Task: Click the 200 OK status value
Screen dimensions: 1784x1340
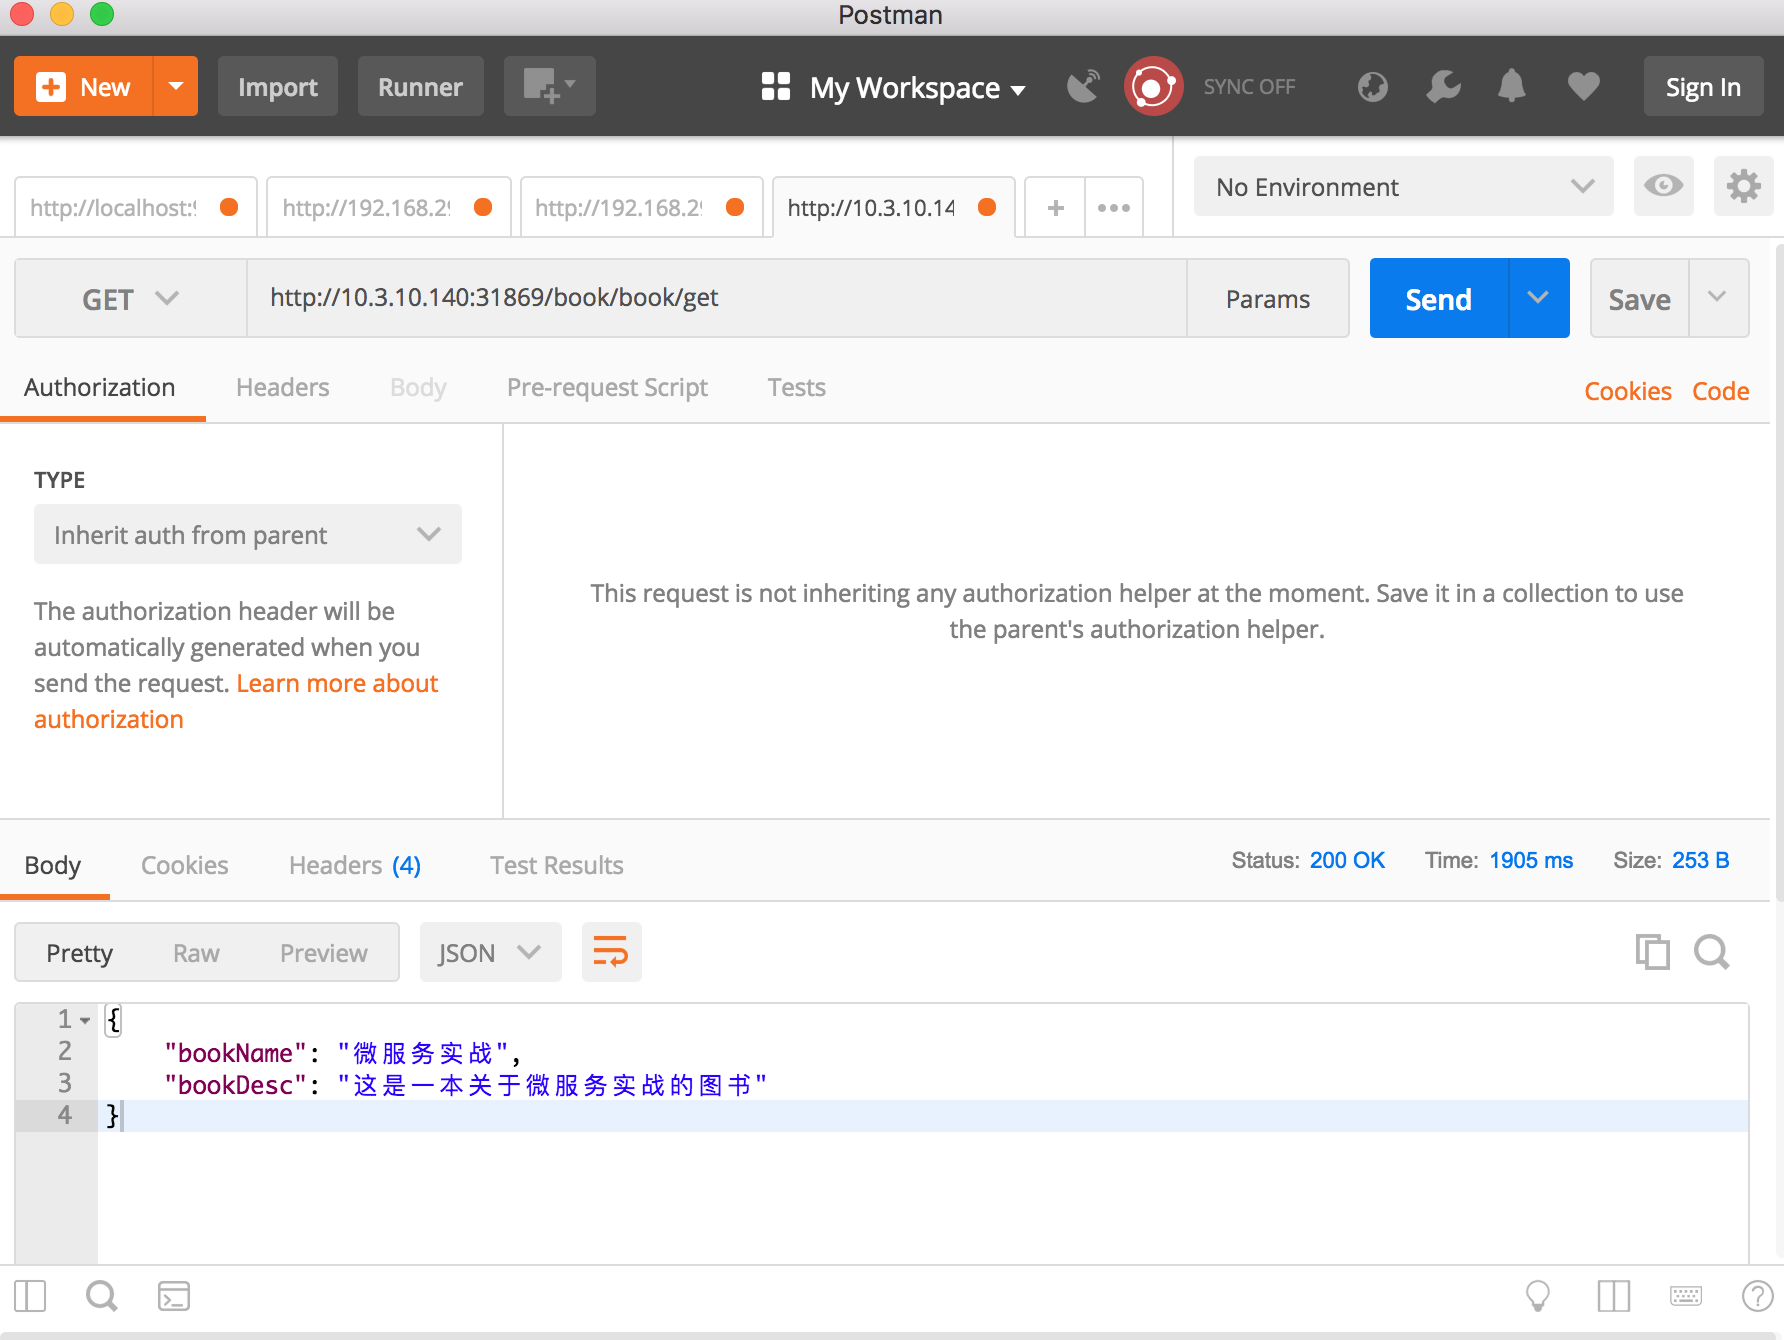Action: (x=1347, y=860)
